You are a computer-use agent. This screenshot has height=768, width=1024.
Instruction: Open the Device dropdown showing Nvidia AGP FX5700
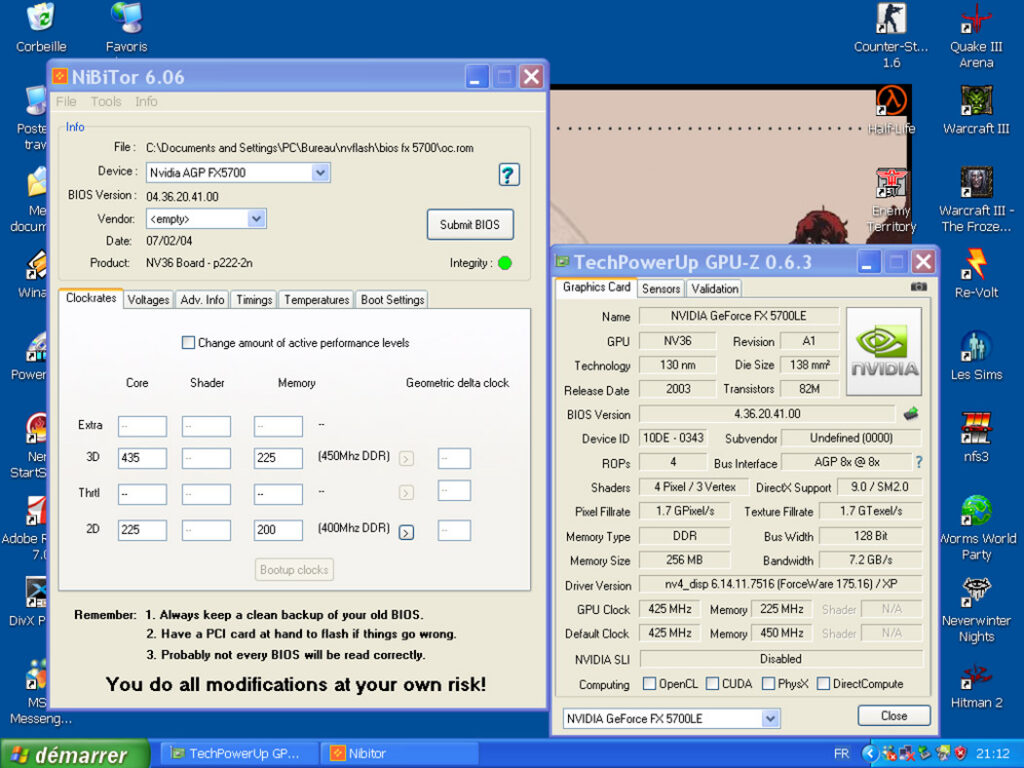click(319, 172)
